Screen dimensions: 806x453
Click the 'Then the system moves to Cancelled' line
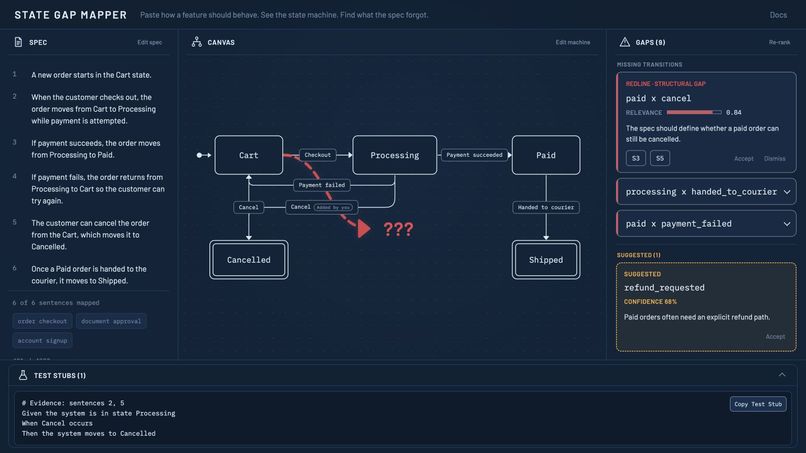click(x=88, y=433)
